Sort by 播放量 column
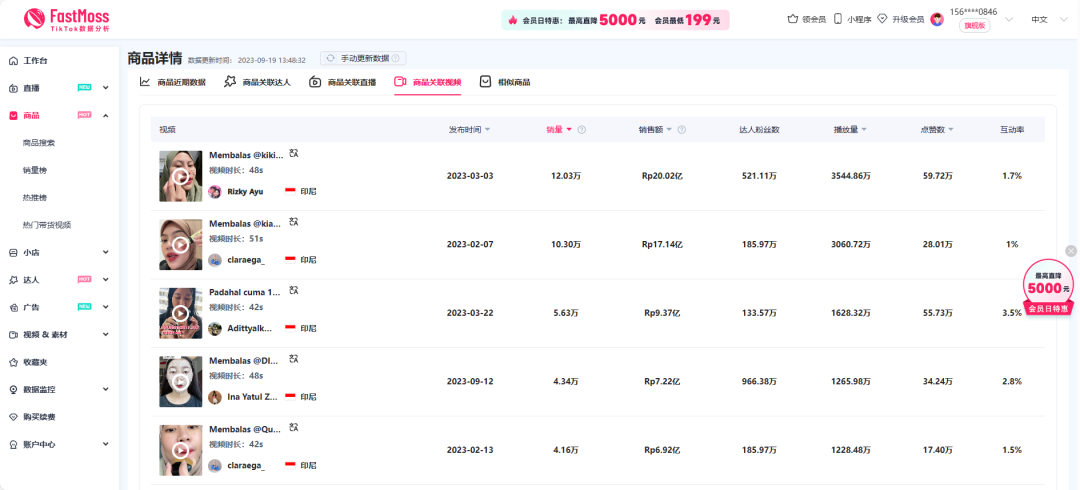The height and width of the screenshot is (490, 1080). pos(850,130)
